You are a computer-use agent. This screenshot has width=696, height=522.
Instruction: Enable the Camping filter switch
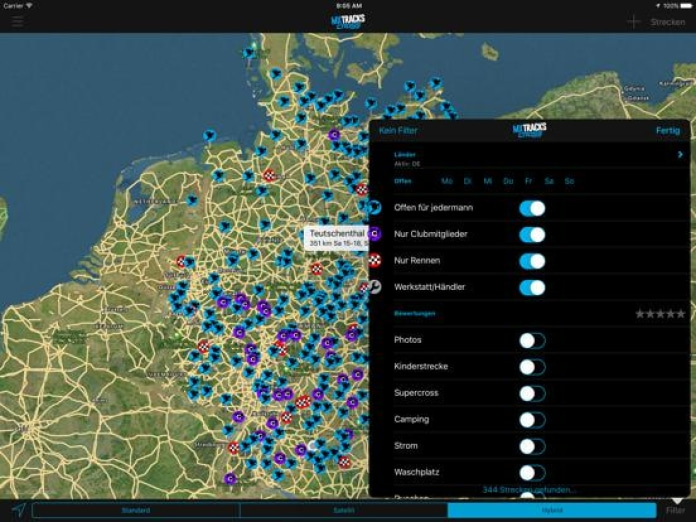[532, 420]
